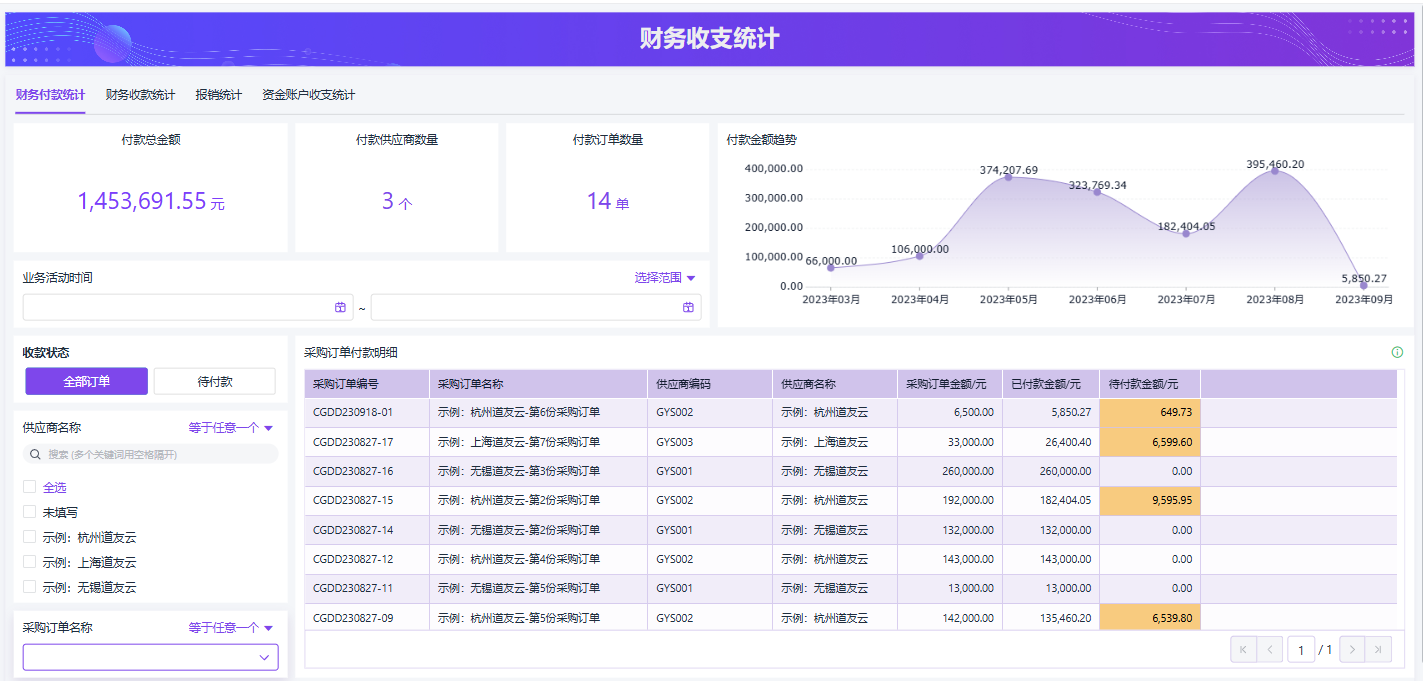The height and width of the screenshot is (681, 1423).
Task: Click the 采购订单名称 column header
Action: (539, 384)
